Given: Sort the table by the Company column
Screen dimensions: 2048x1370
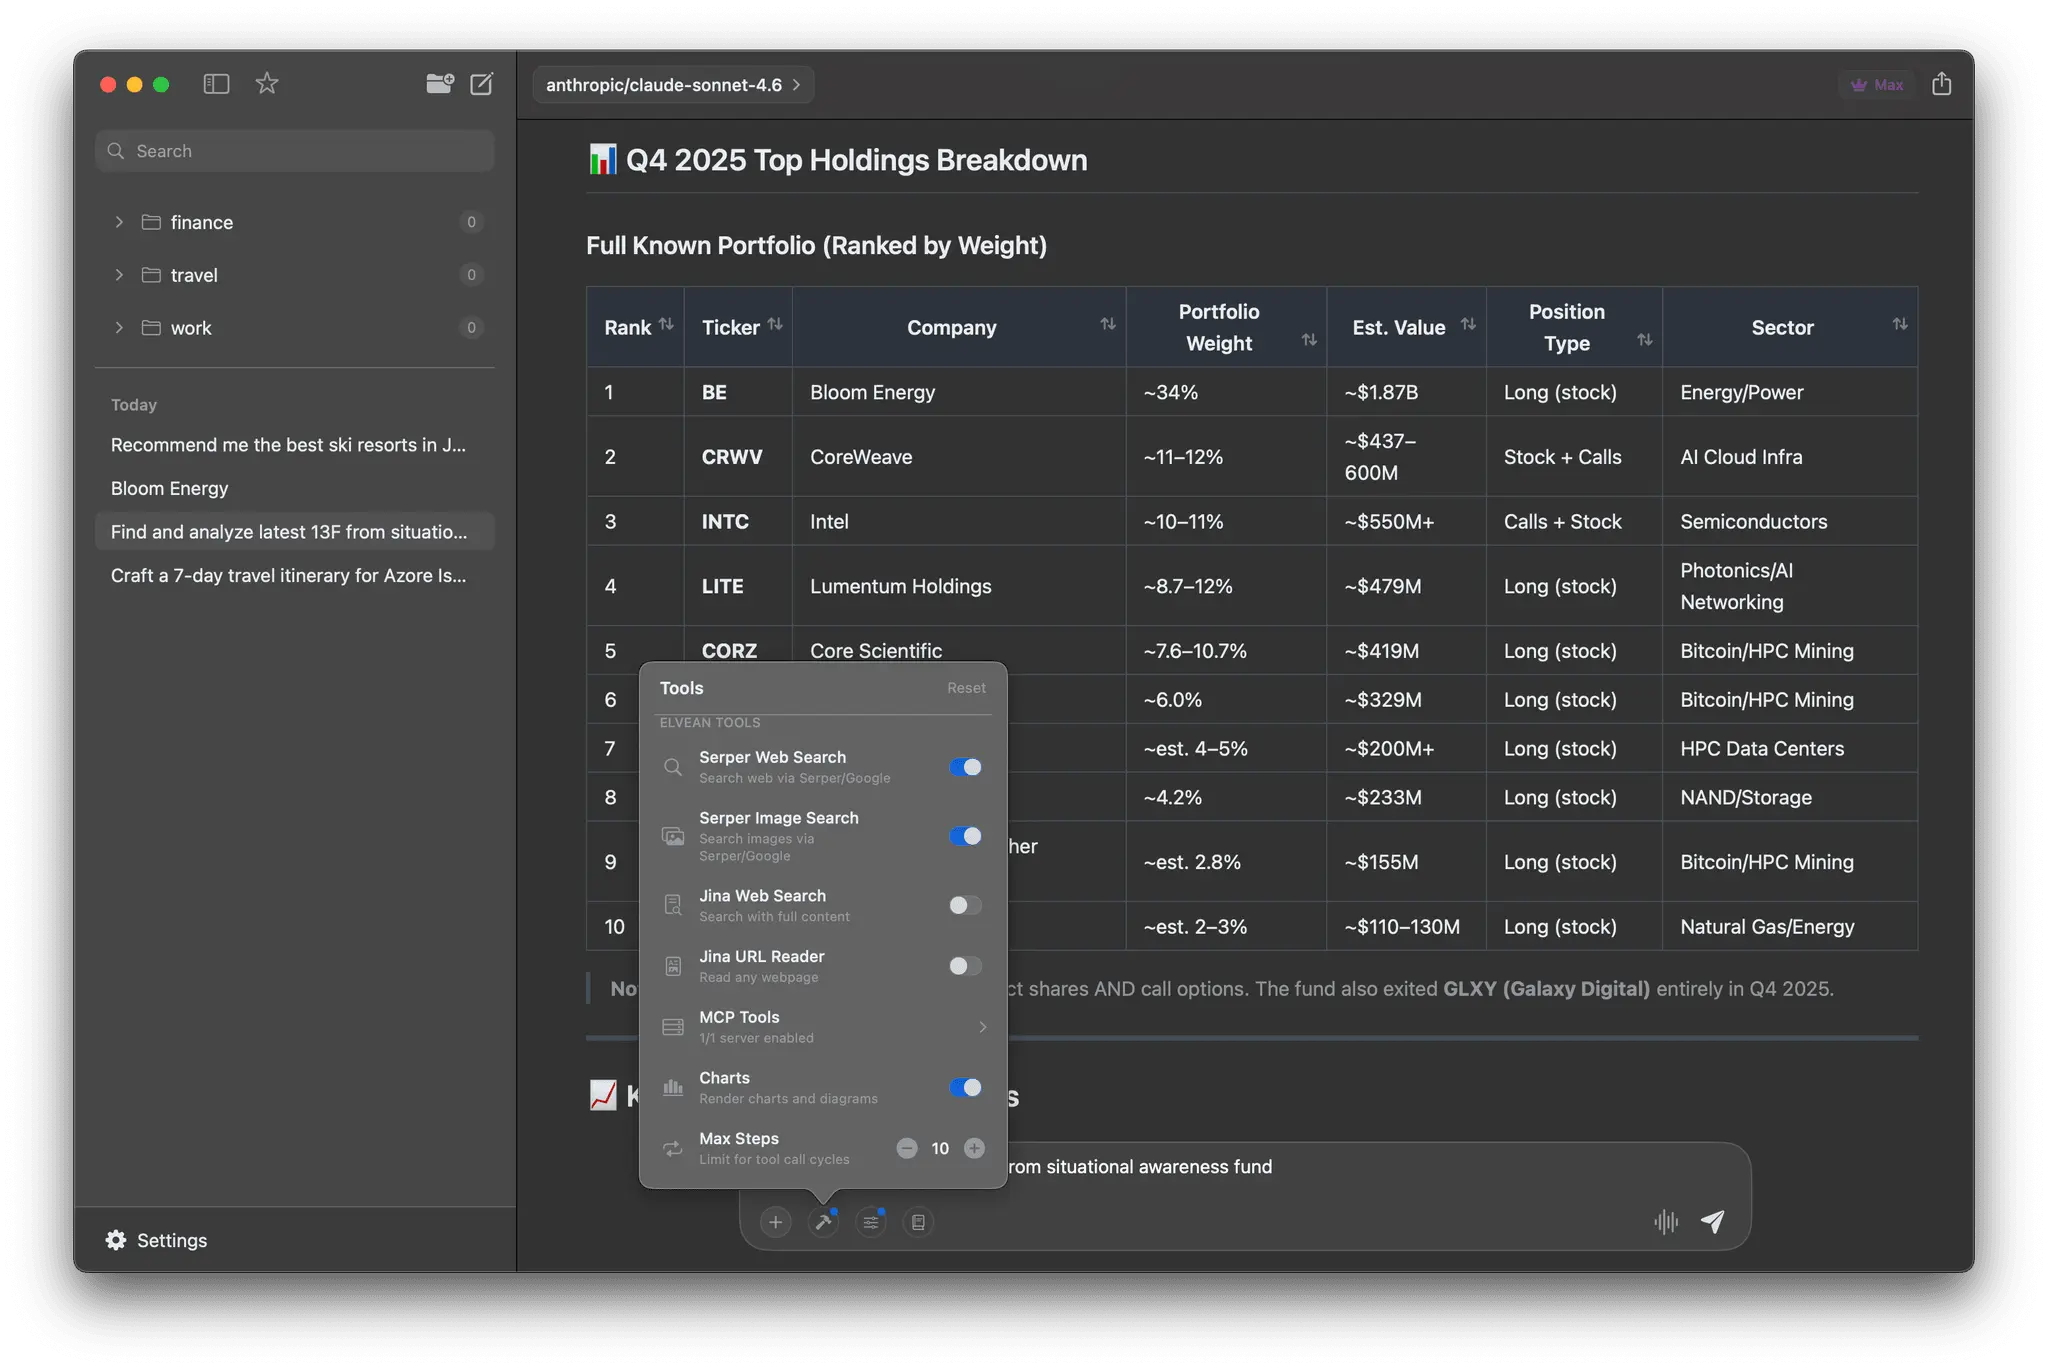Looking at the screenshot, I should [x=1108, y=324].
